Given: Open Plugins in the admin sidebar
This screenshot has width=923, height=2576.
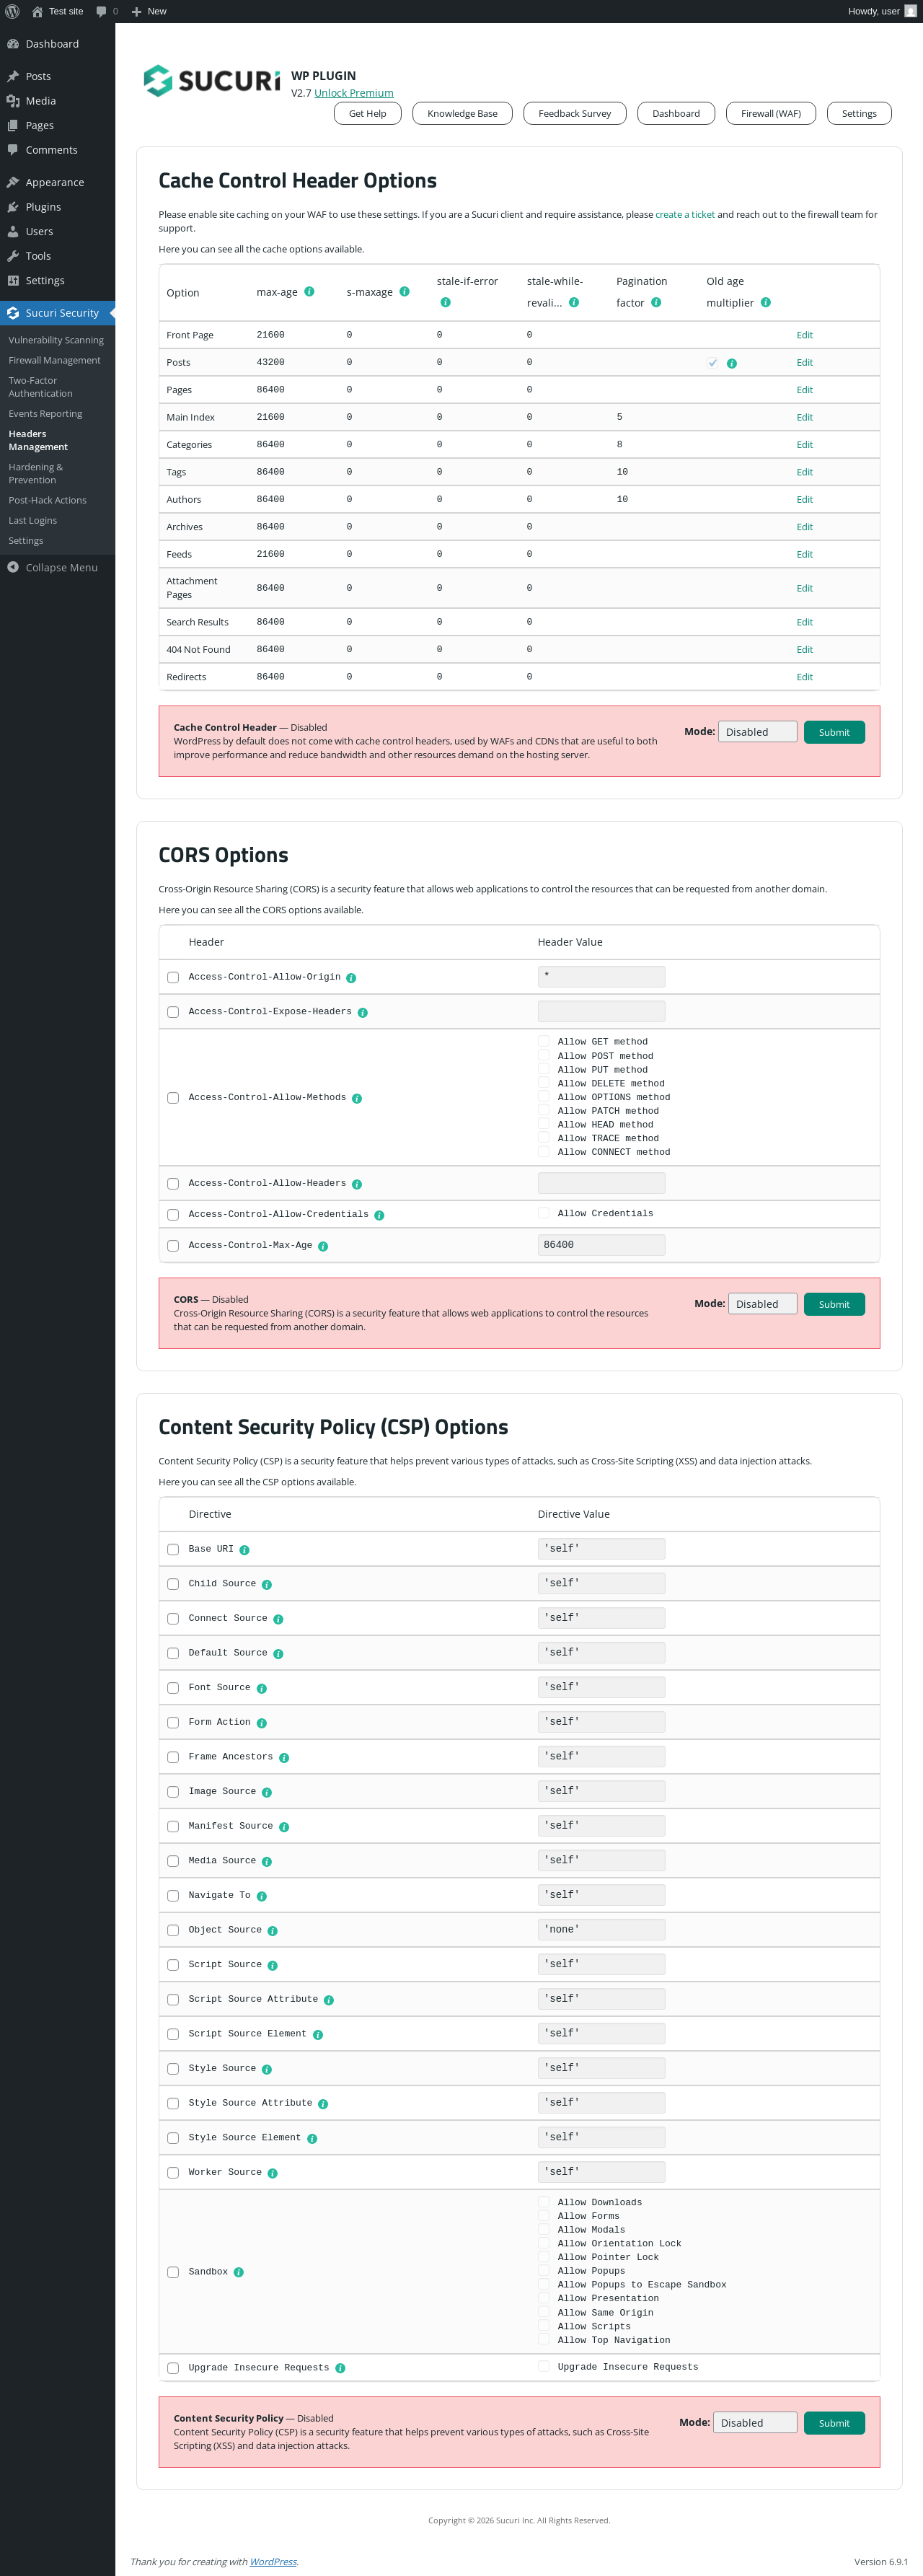Looking at the screenshot, I should (43, 207).
